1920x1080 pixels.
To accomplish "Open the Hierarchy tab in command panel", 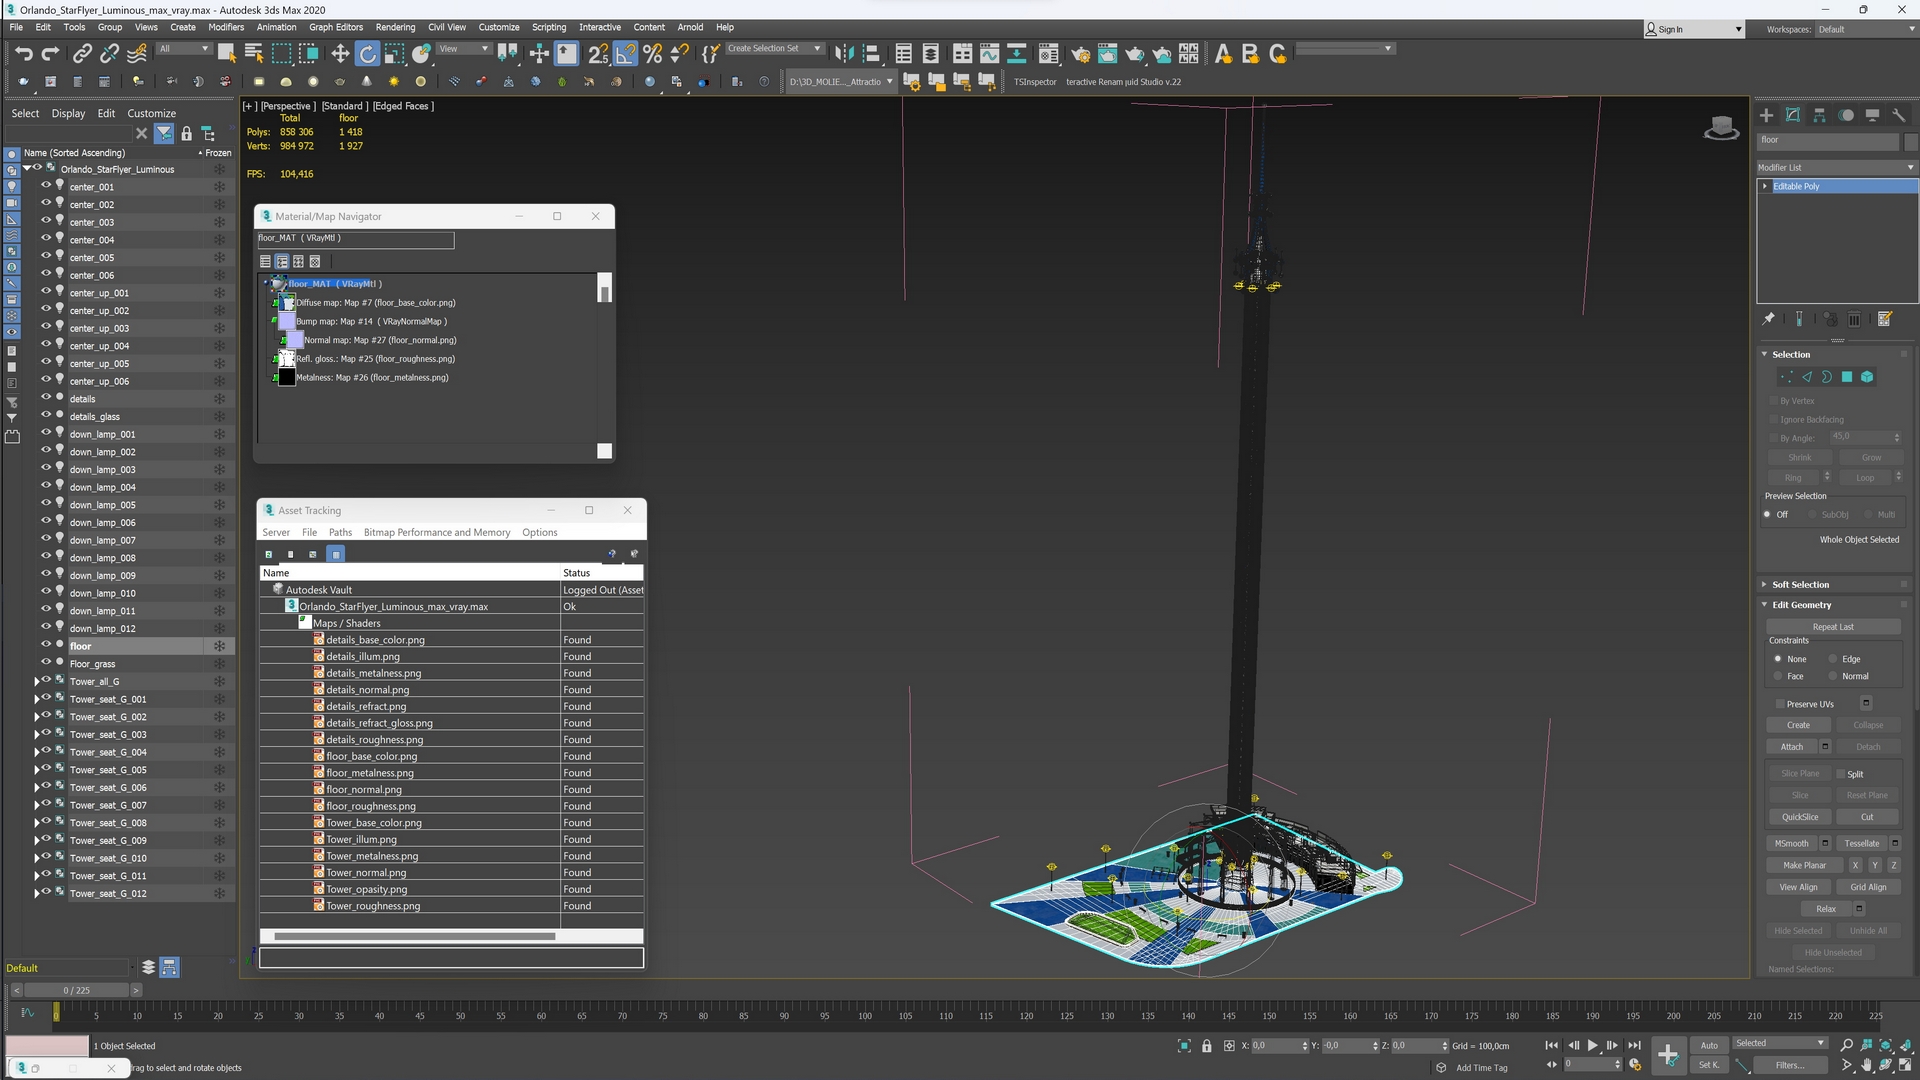I will 1819,116.
